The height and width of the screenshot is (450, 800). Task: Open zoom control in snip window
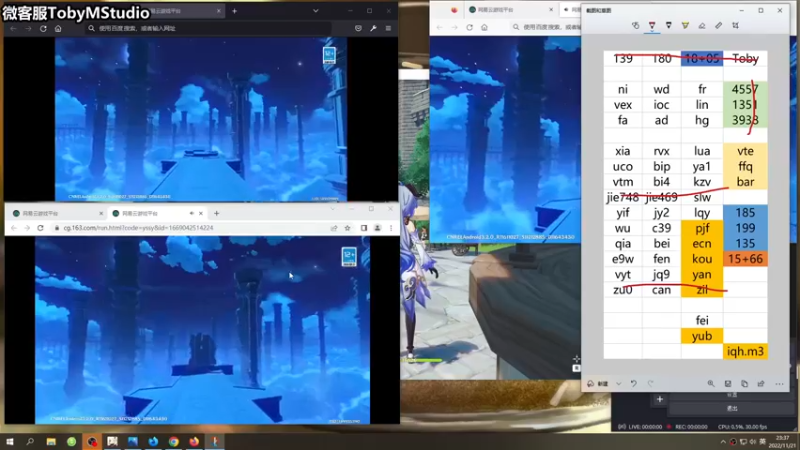[711, 384]
